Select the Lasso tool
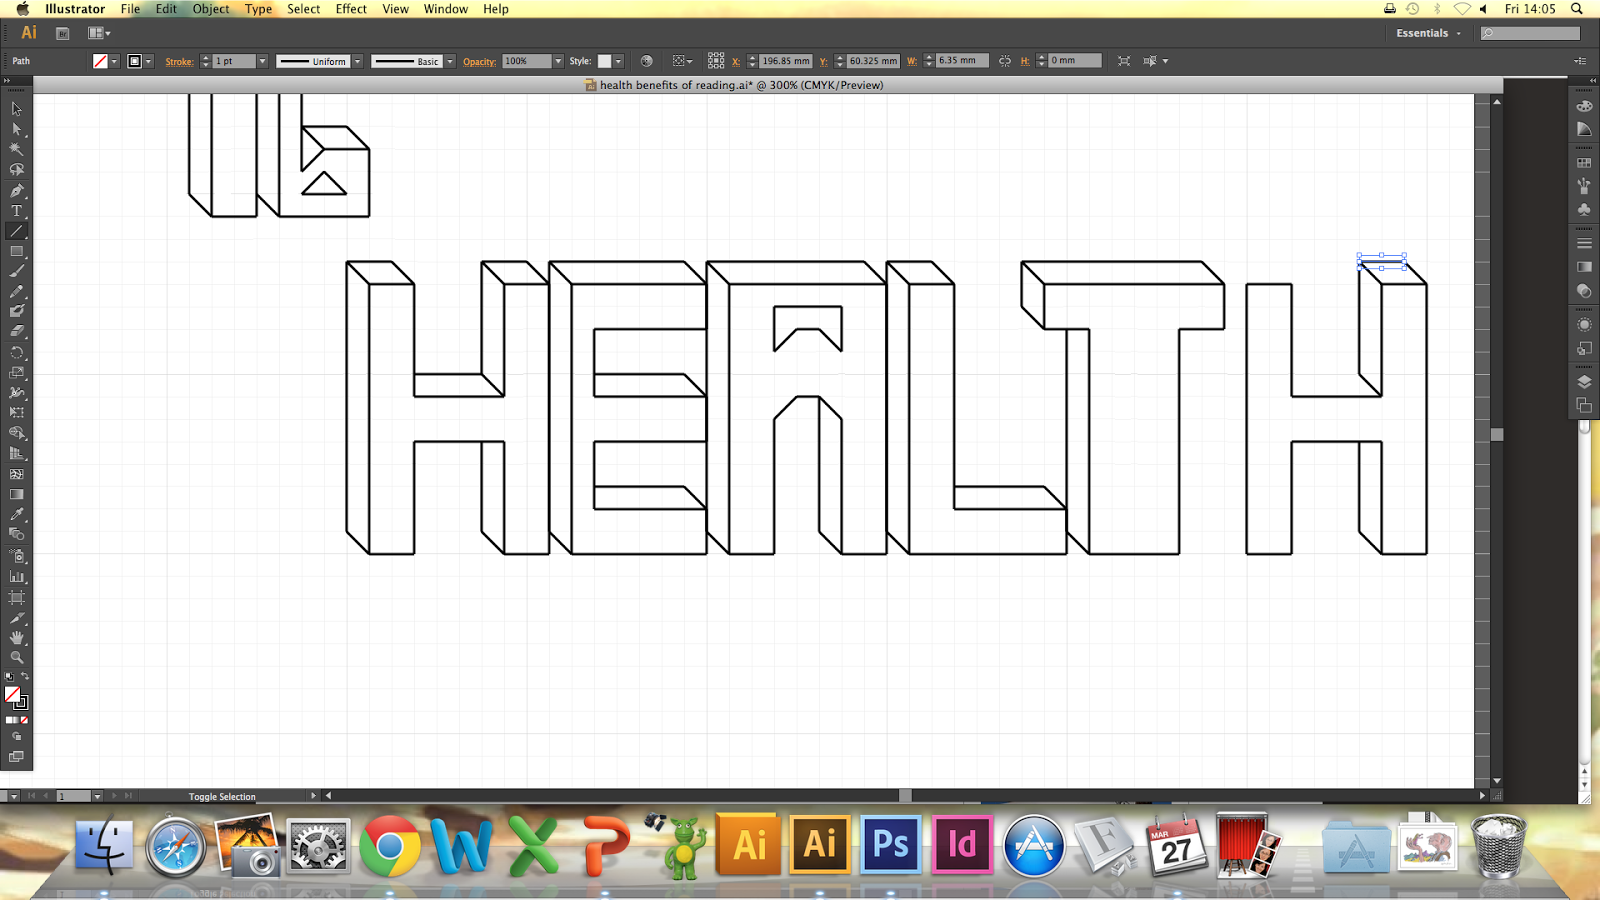 tap(16, 169)
